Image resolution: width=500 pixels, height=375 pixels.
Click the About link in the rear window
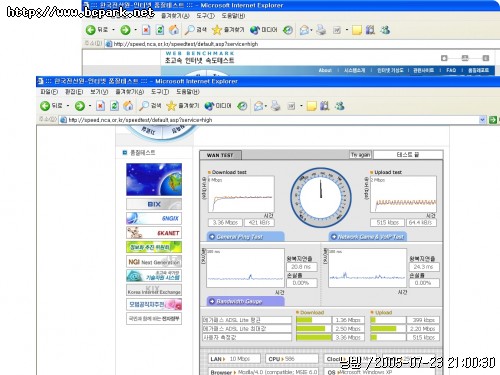(x=325, y=70)
